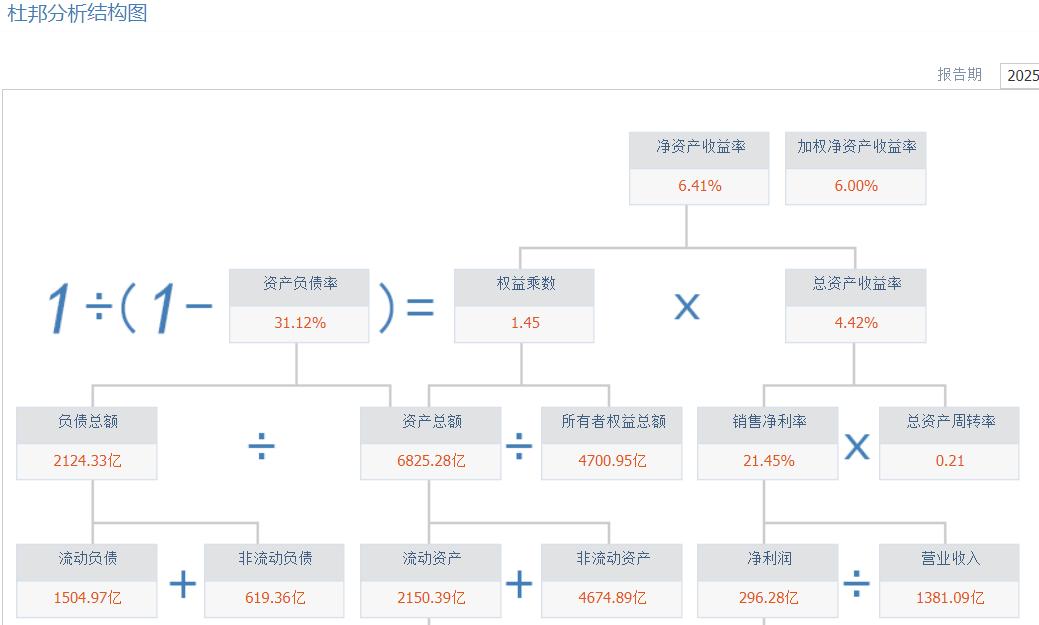The width and height of the screenshot is (1039, 625).
Task: Click the 非流动资产 4674.89亿 box
Action: [x=611, y=578]
